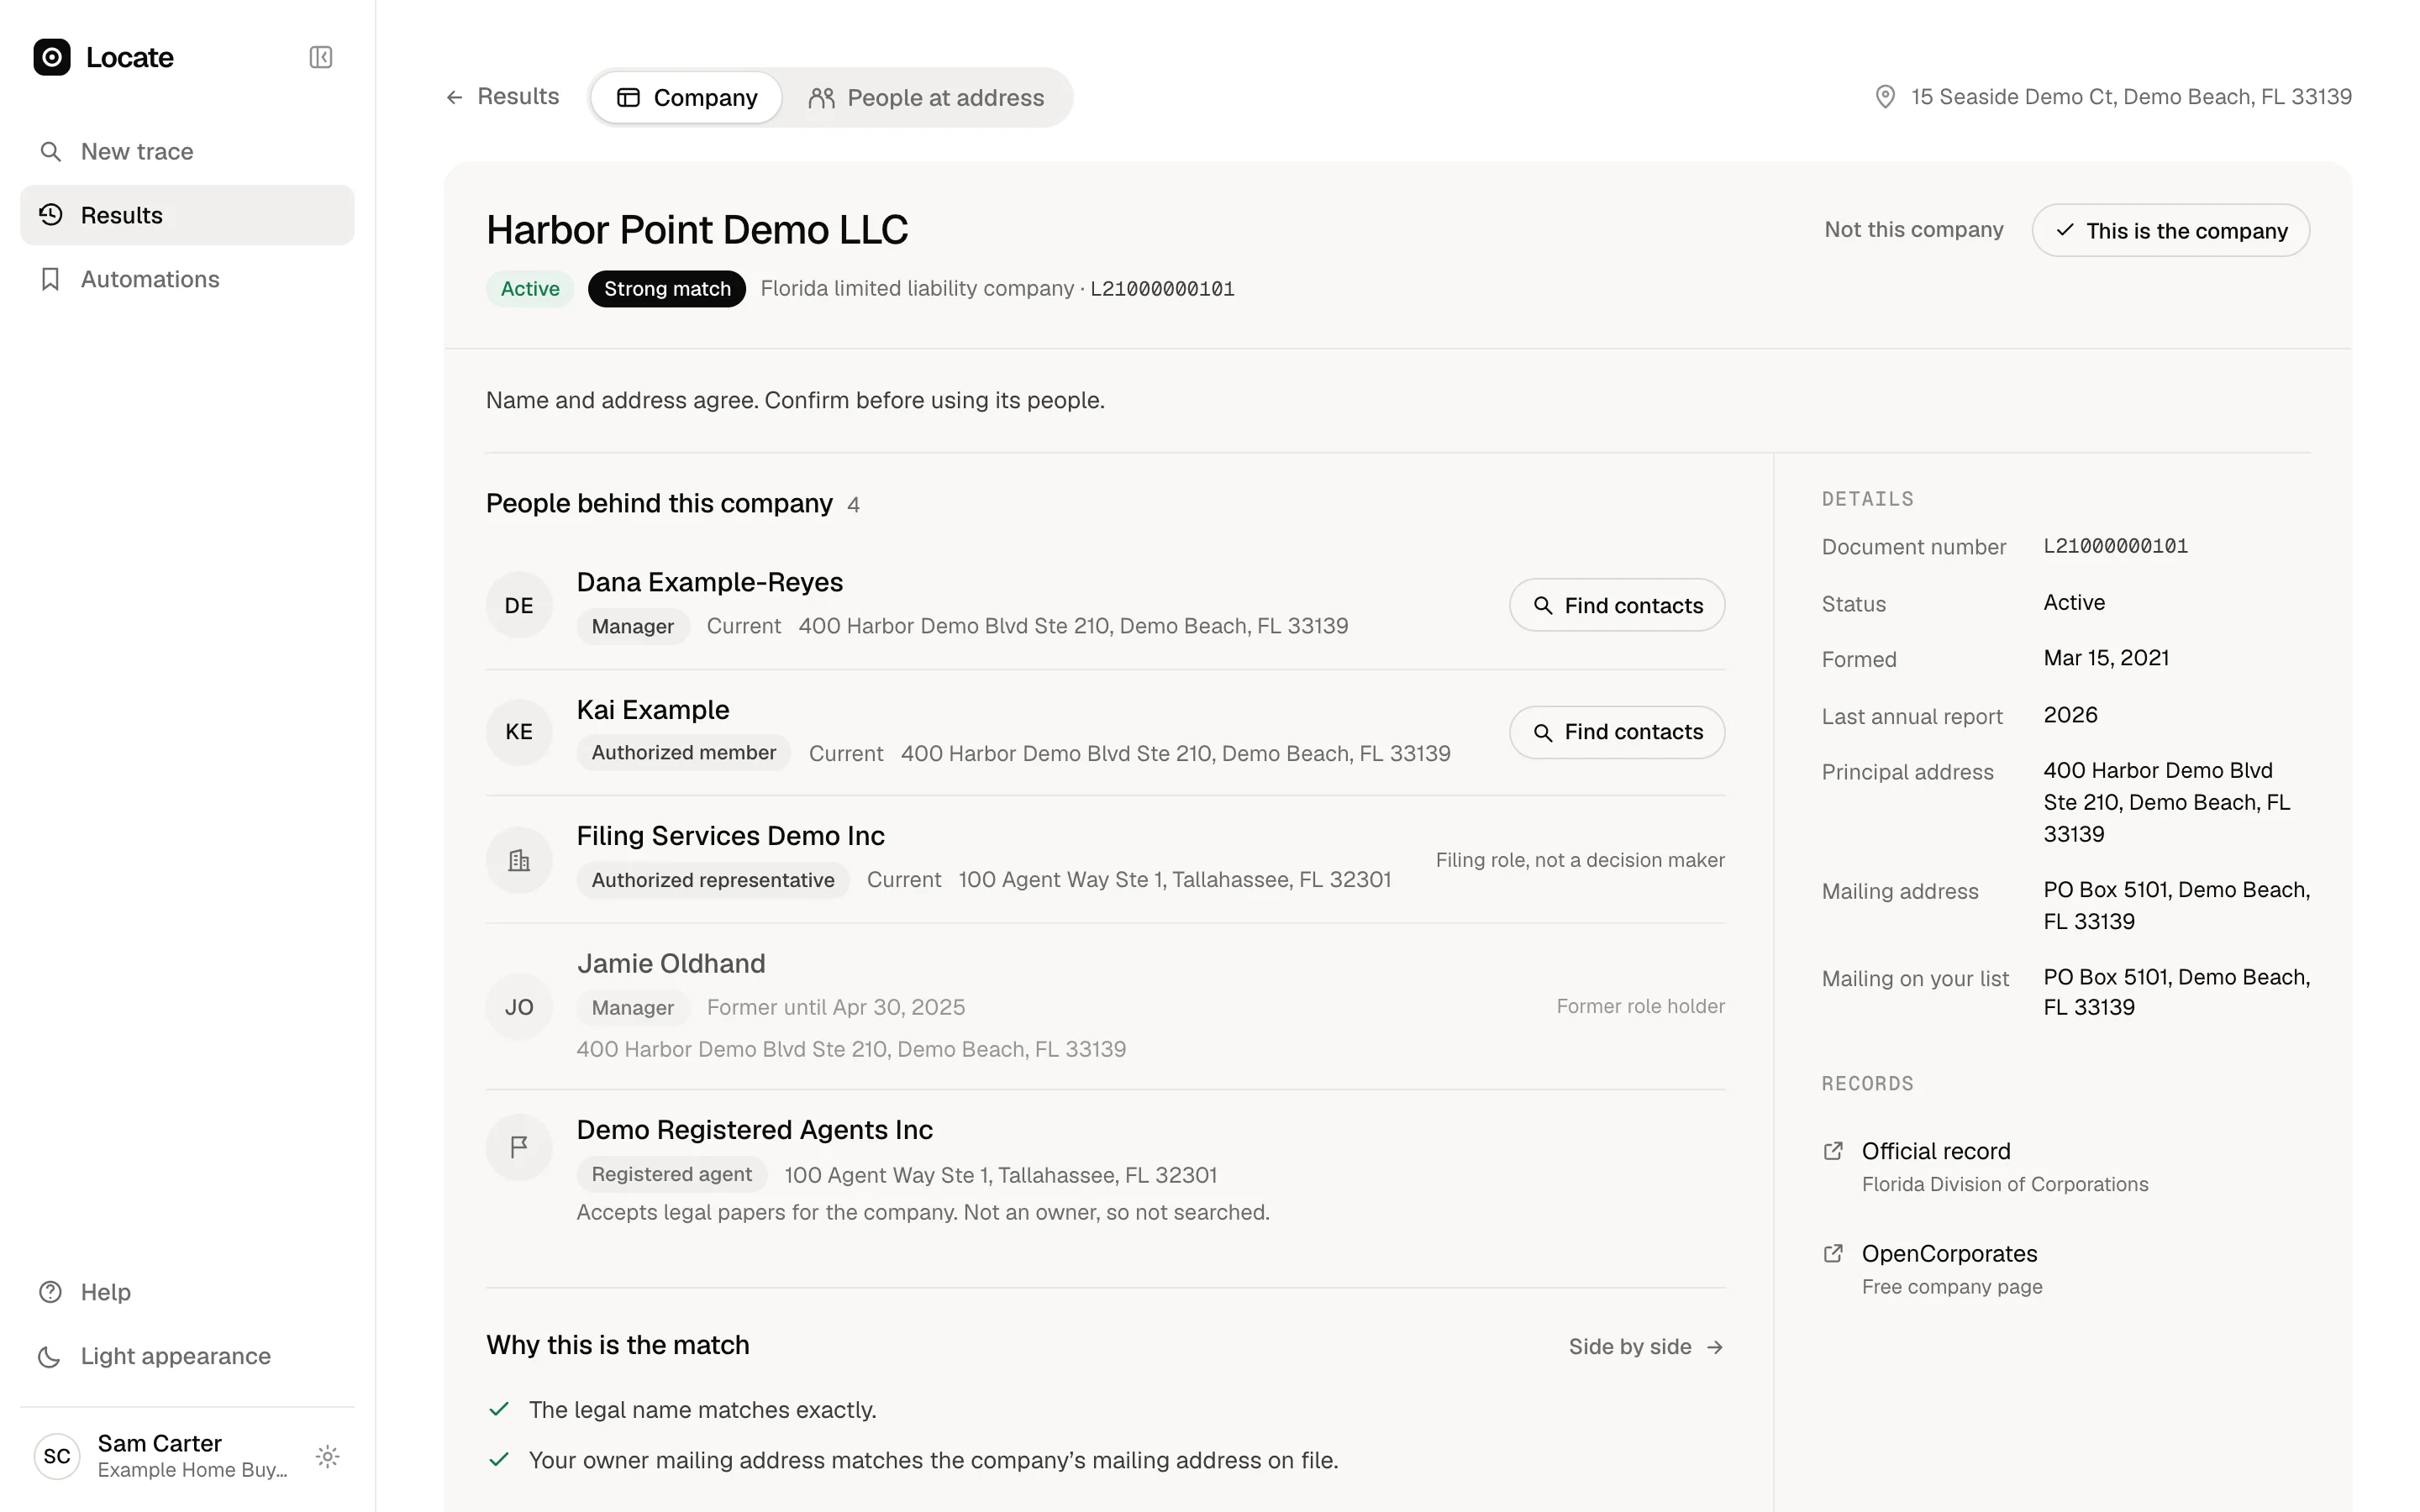The height and width of the screenshot is (1512, 2420).
Task: Click checkmark beside owner mailing address match
Action: (499, 1460)
